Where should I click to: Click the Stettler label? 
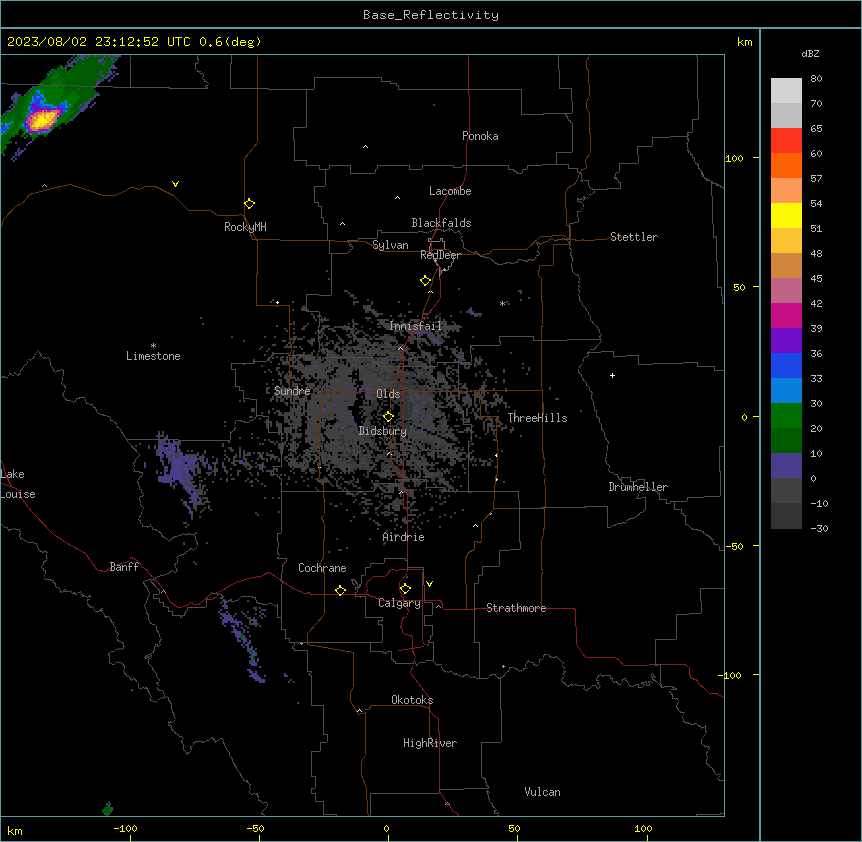click(634, 237)
